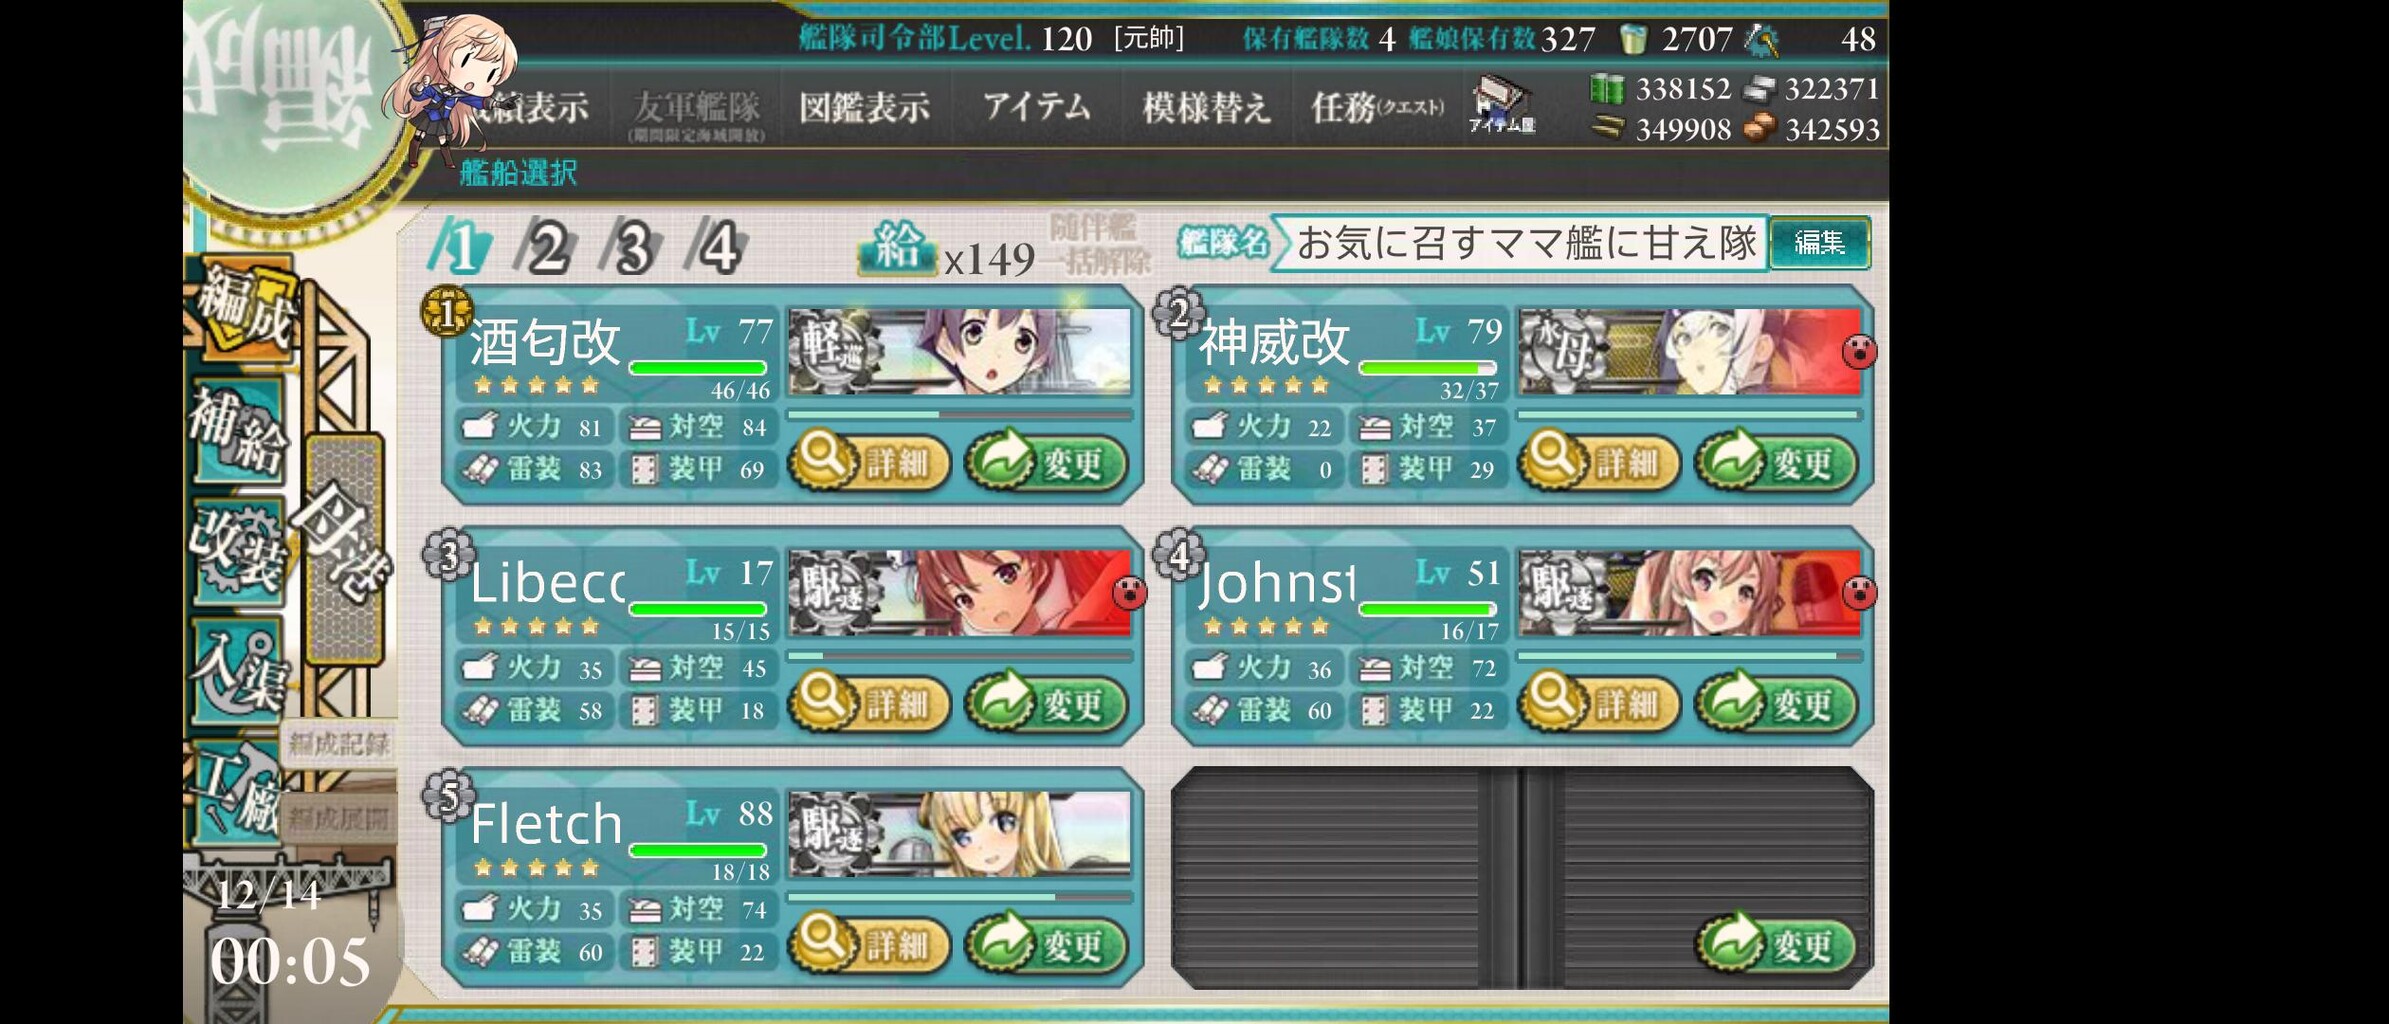Open the 任務 (quest) menu
This screenshot has width=2389, height=1024.
1376,107
